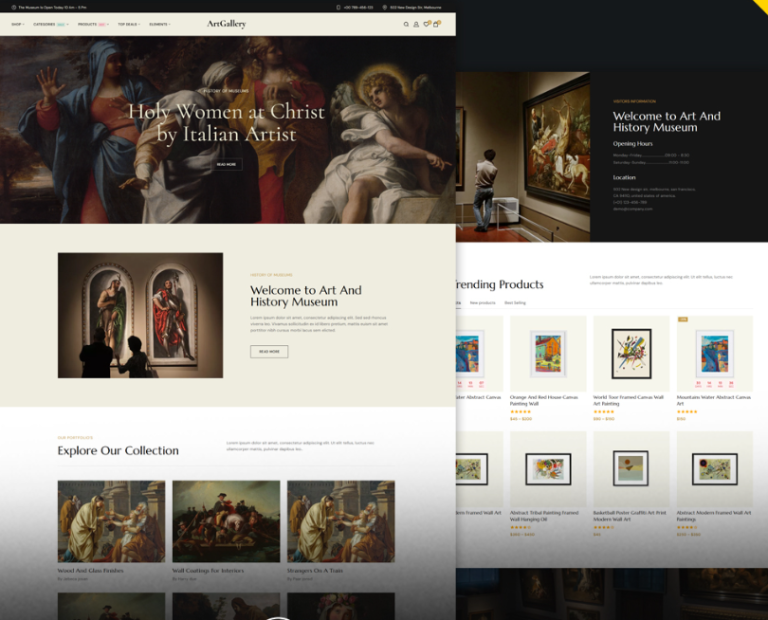
Task: Open the shopping cart bag icon
Action: pyautogui.click(x=437, y=24)
